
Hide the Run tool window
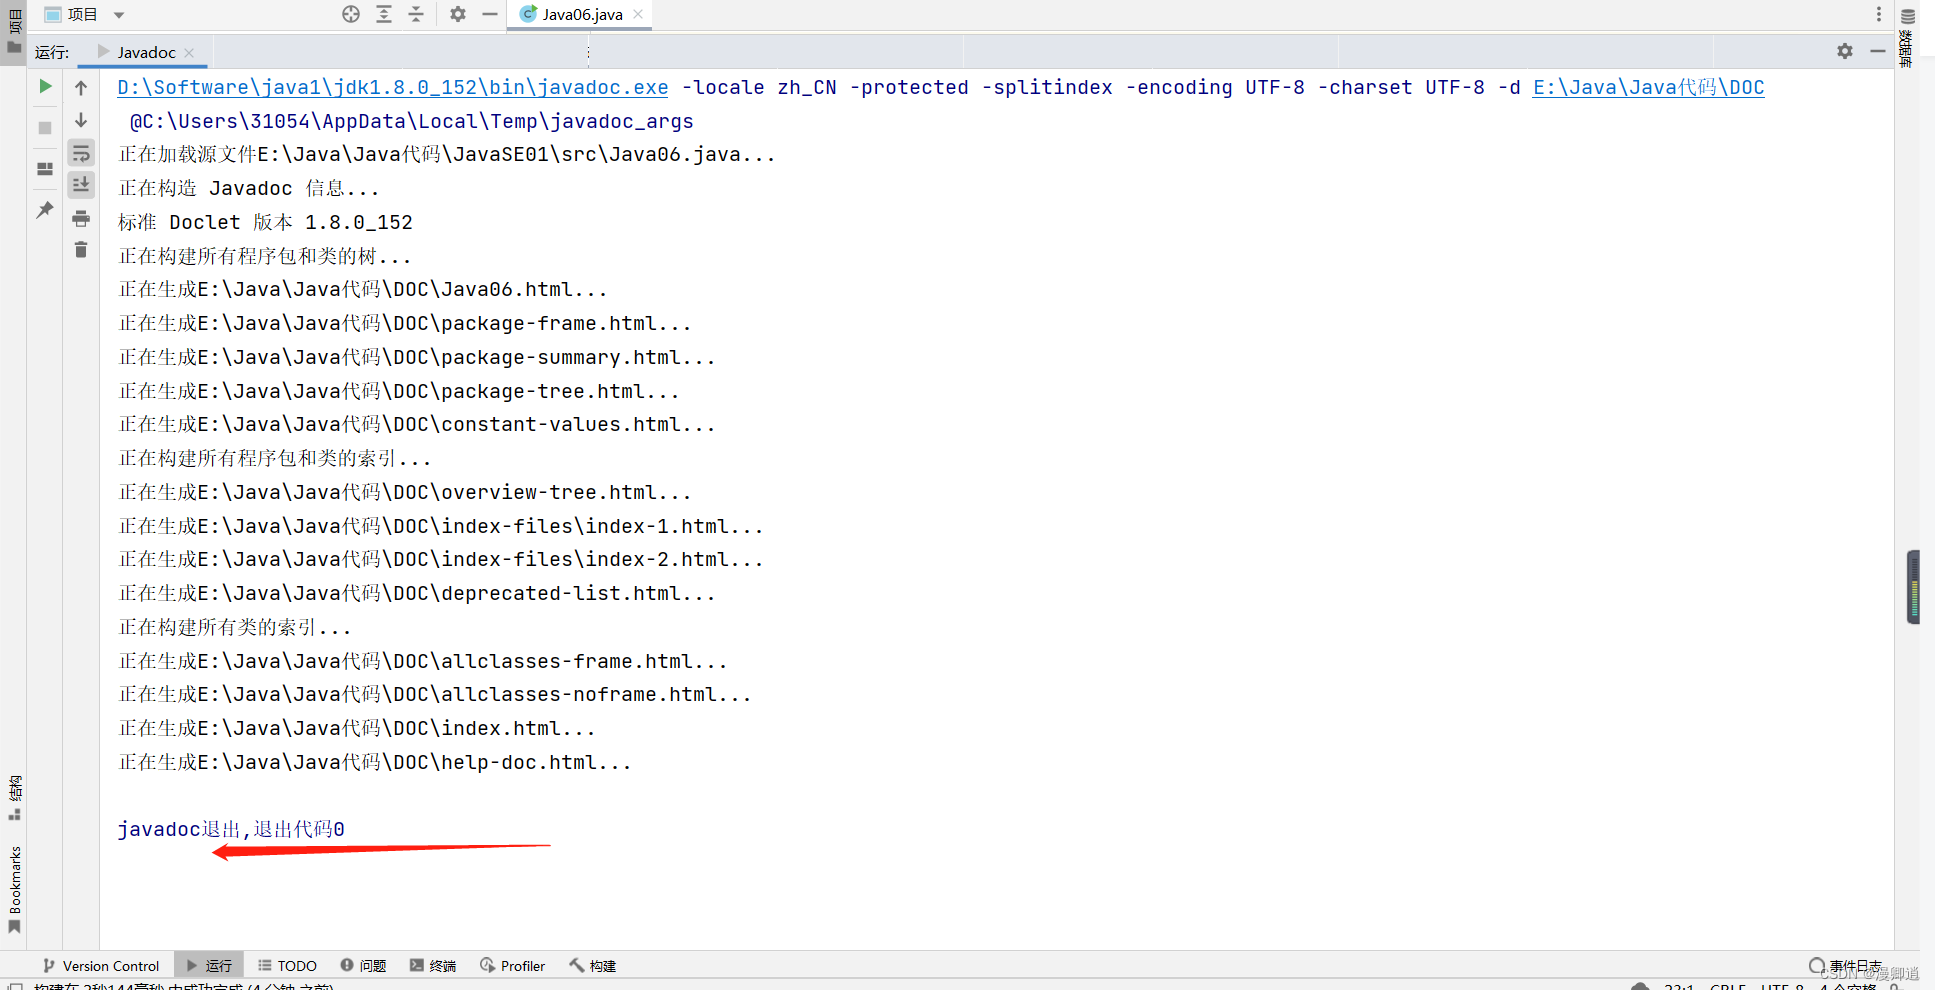click(1878, 51)
